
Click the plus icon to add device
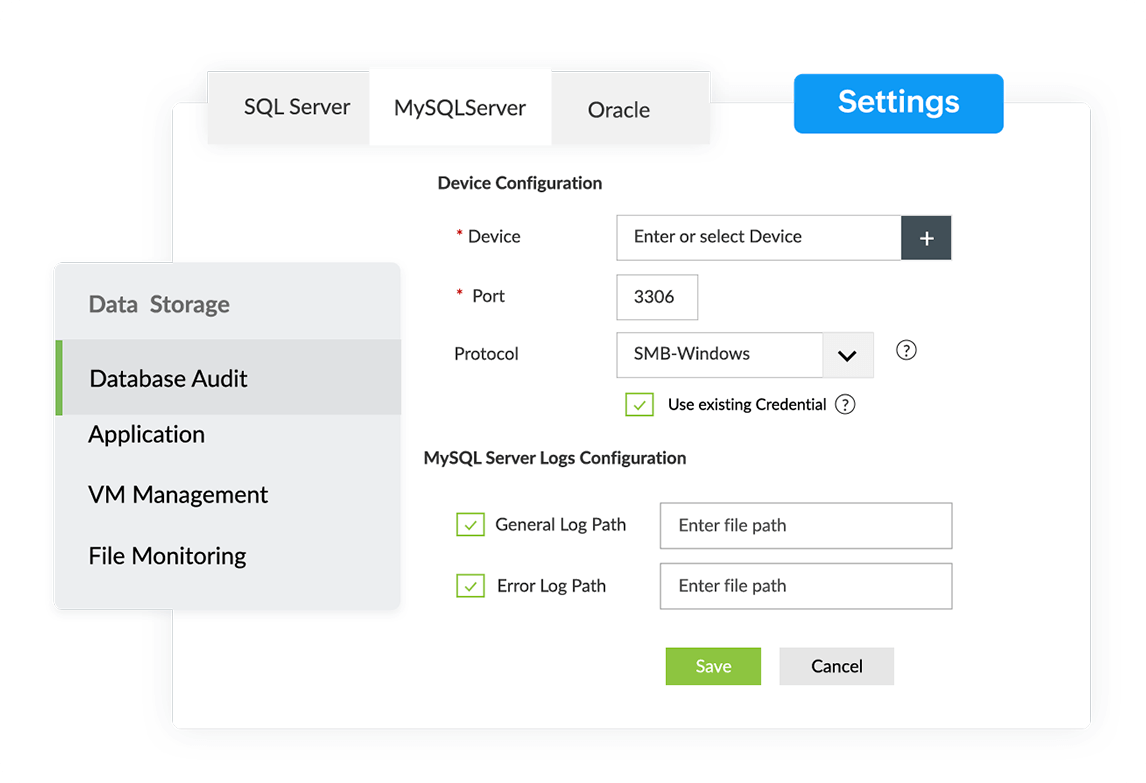(926, 238)
